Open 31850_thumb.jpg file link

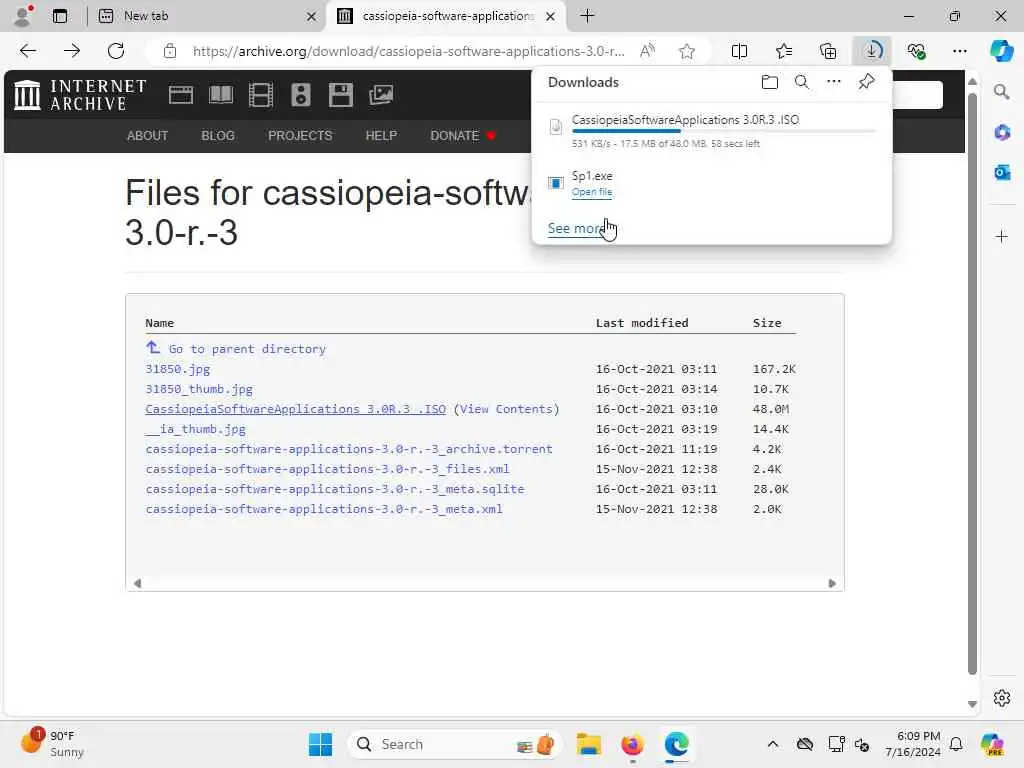pyautogui.click(x=199, y=389)
